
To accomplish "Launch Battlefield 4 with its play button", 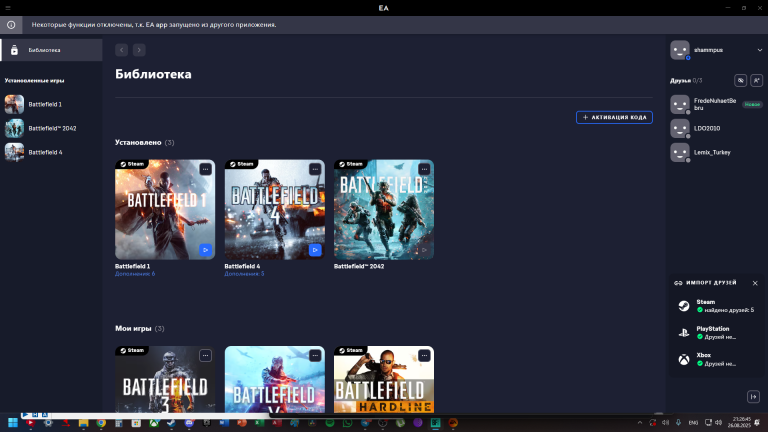I will tap(315, 250).
